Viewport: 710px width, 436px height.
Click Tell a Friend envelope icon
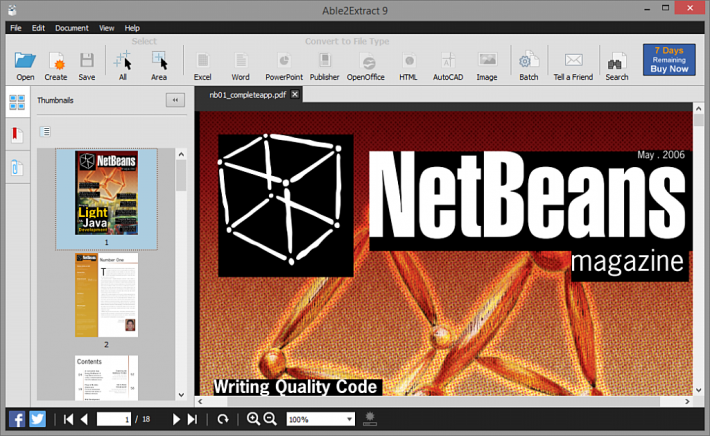click(x=573, y=60)
